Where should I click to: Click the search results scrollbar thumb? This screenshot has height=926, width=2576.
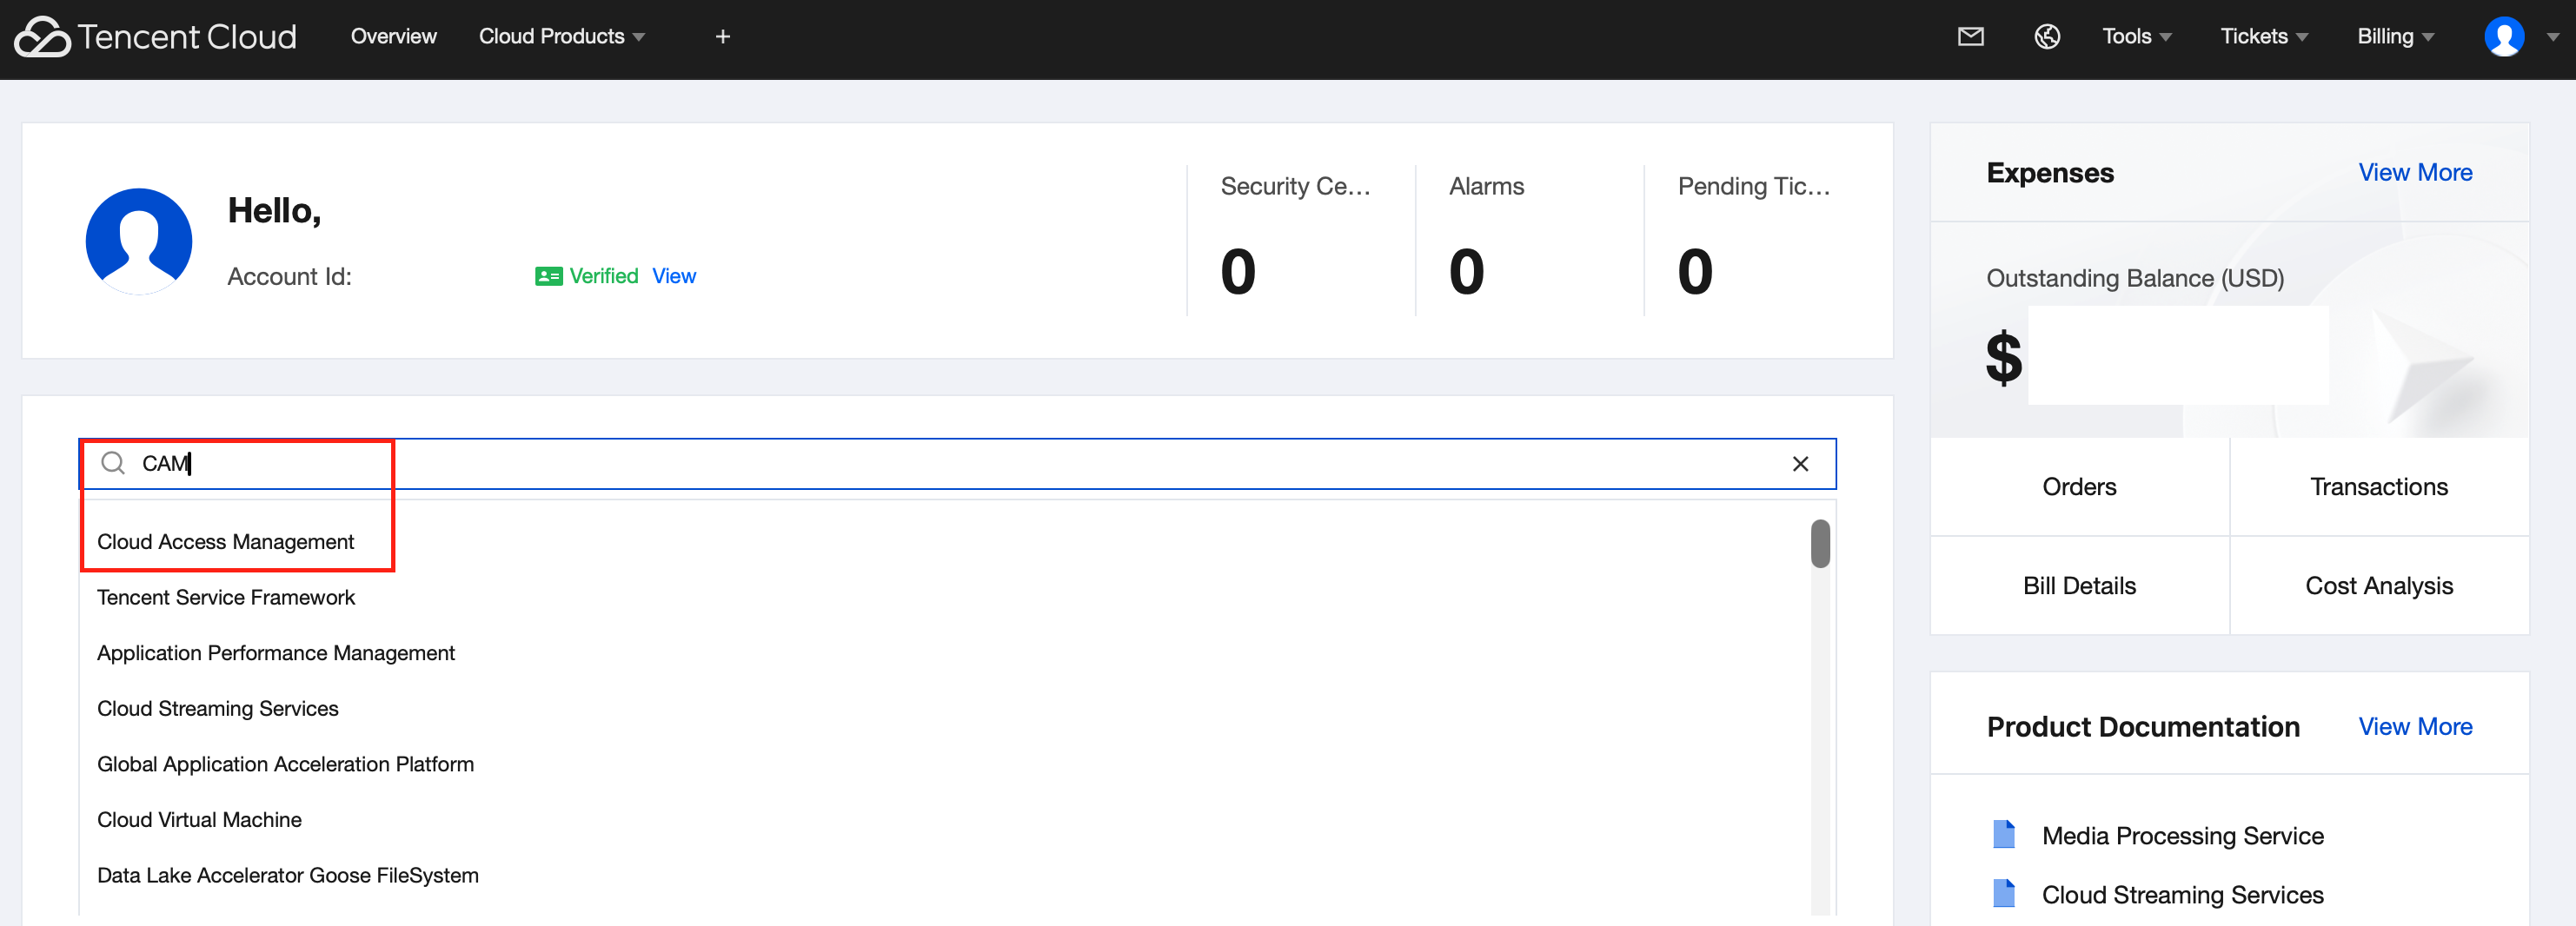coord(1820,543)
